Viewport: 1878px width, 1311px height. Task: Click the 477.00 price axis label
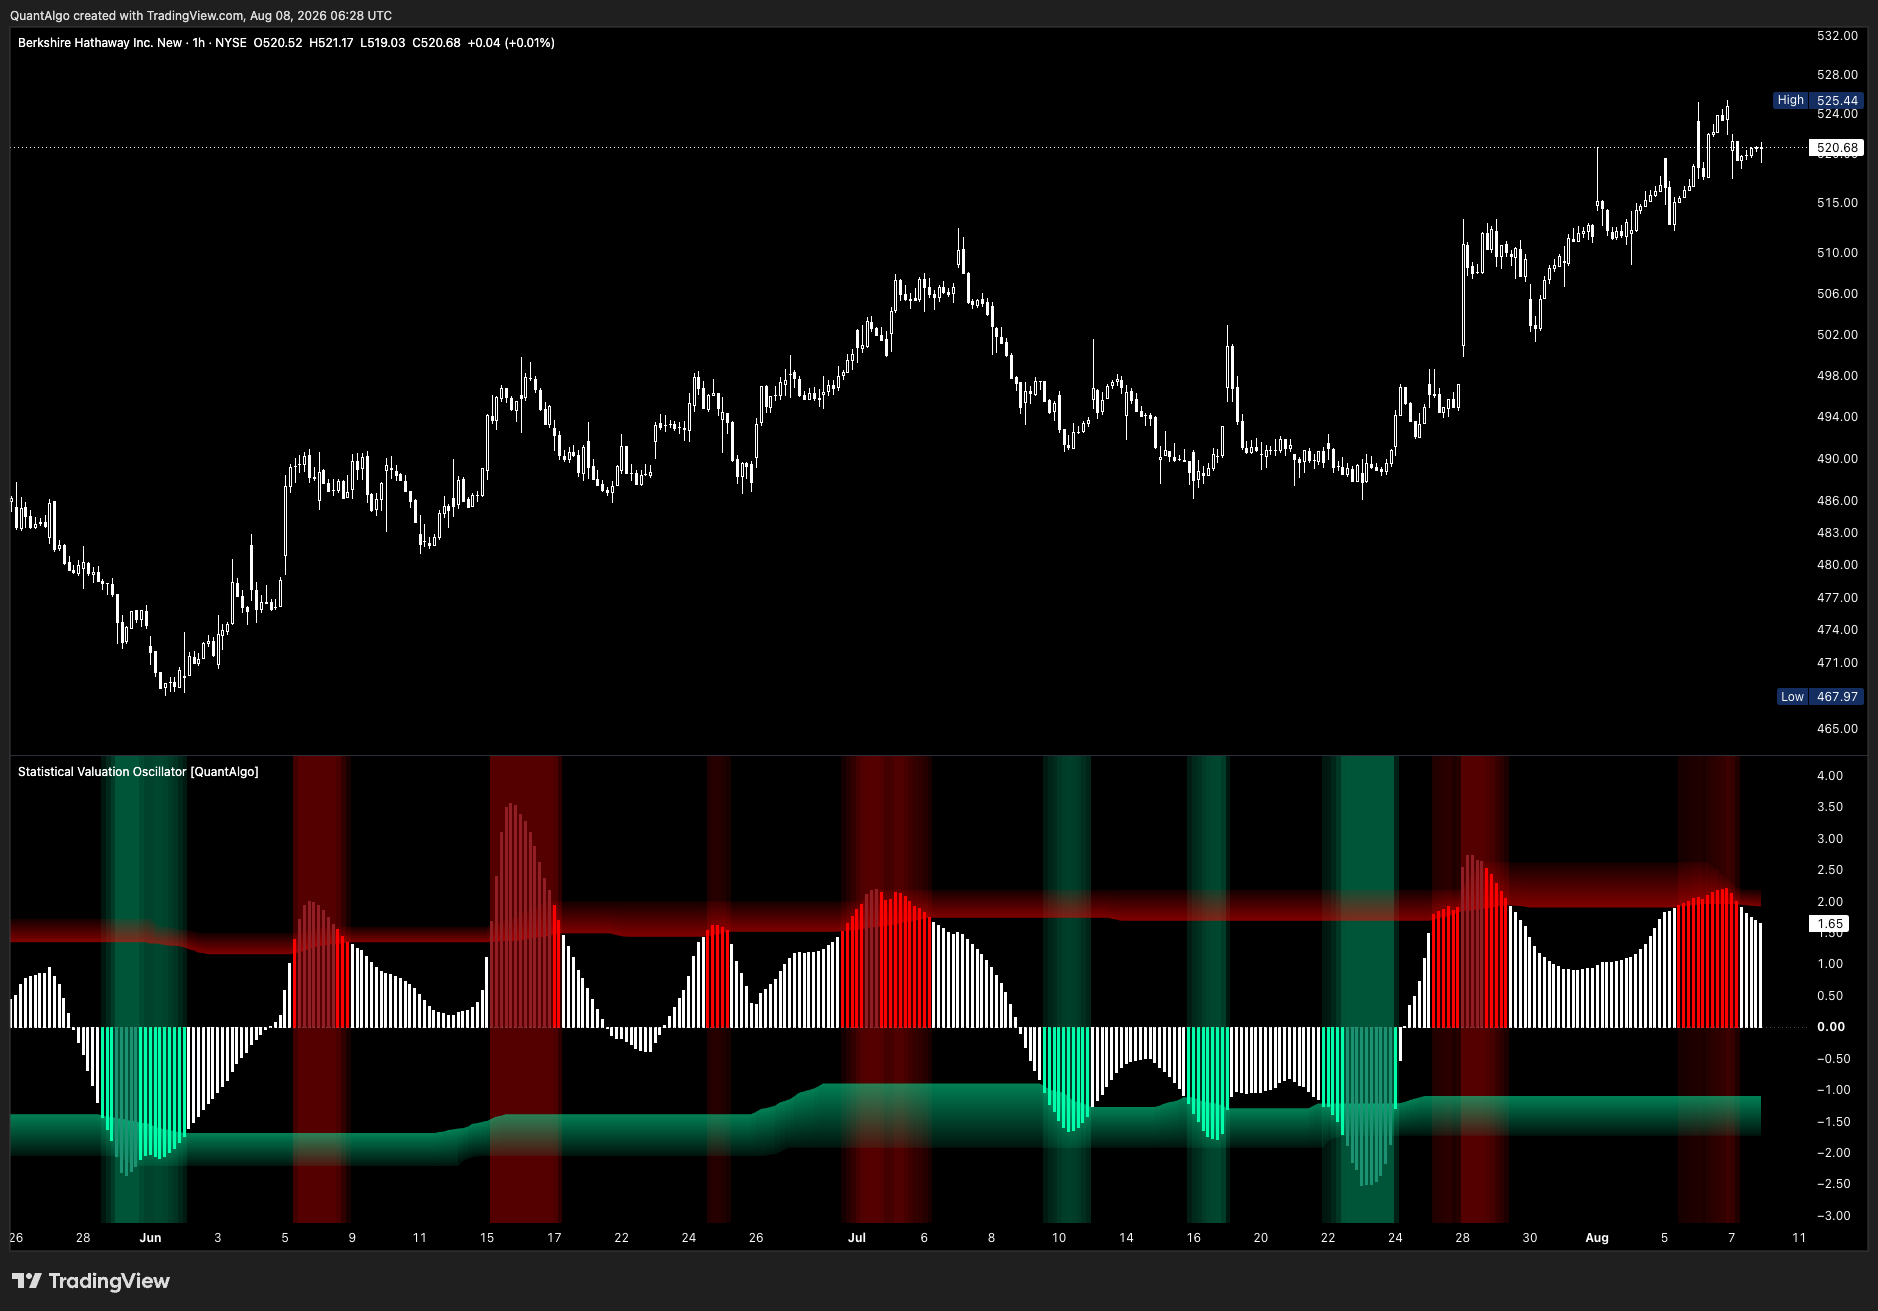click(1837, 598)
